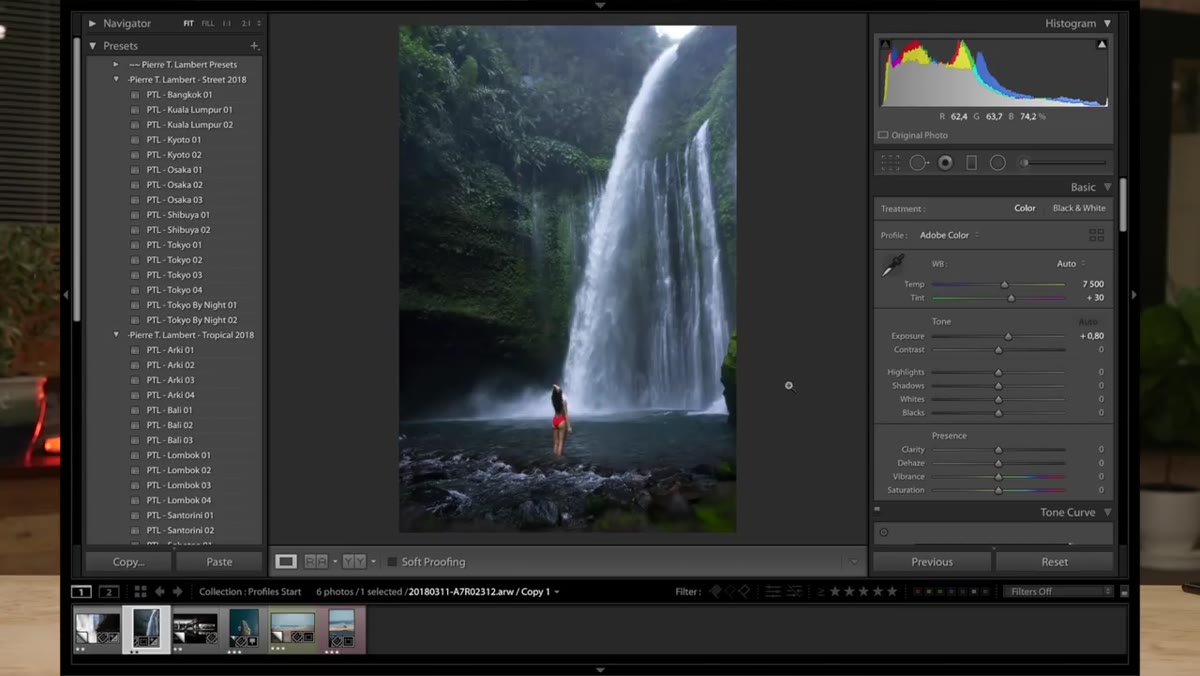
Task: Toggle highlight clipping indicator in histogram
Action: pyautogui.click(x=1102, y=44)
